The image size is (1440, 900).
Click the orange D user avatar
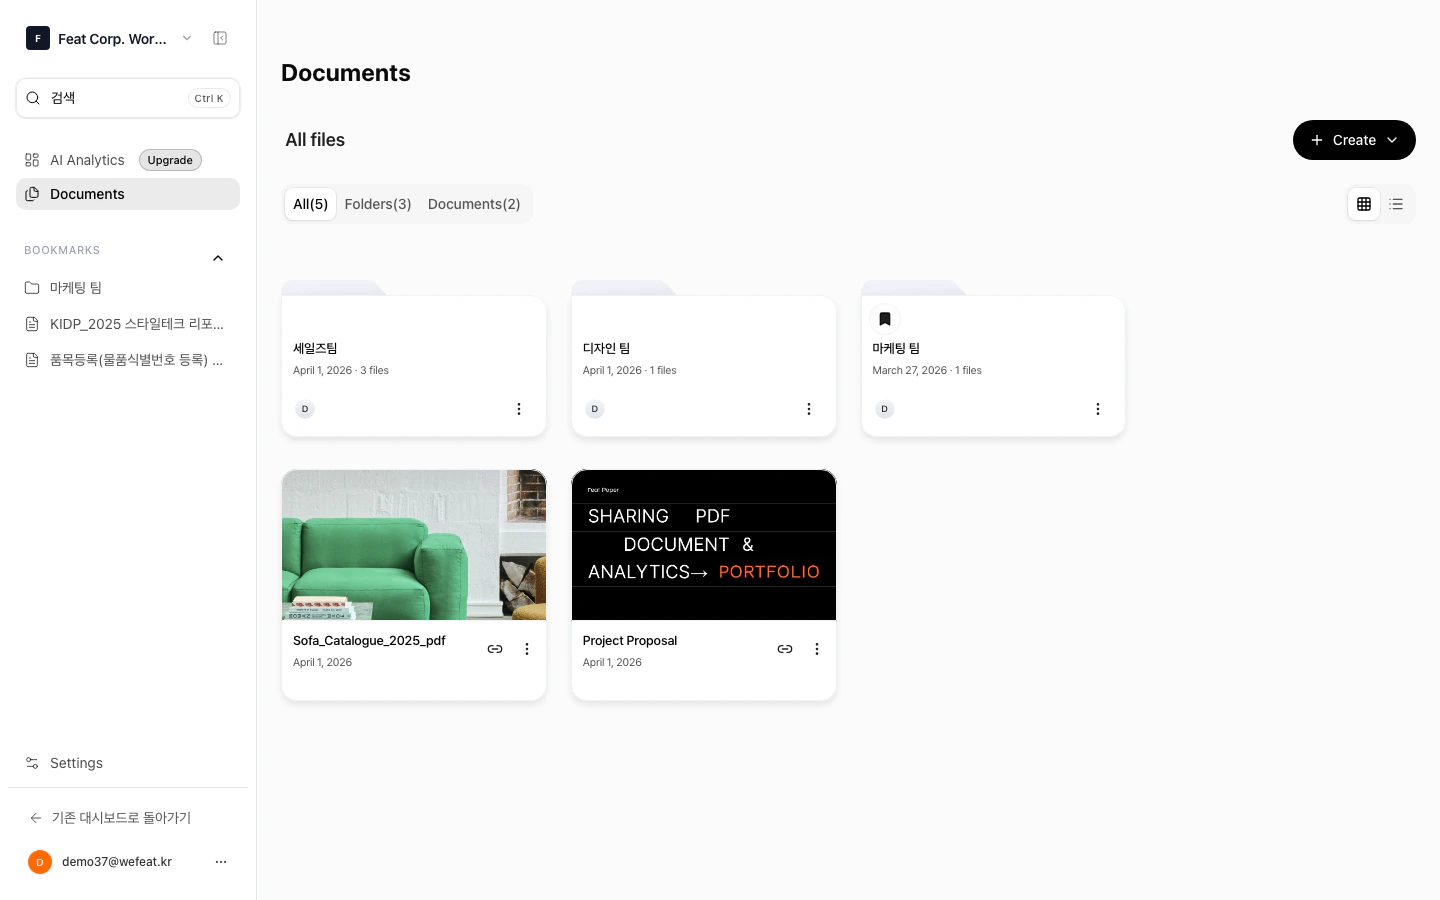coord(40,862)
